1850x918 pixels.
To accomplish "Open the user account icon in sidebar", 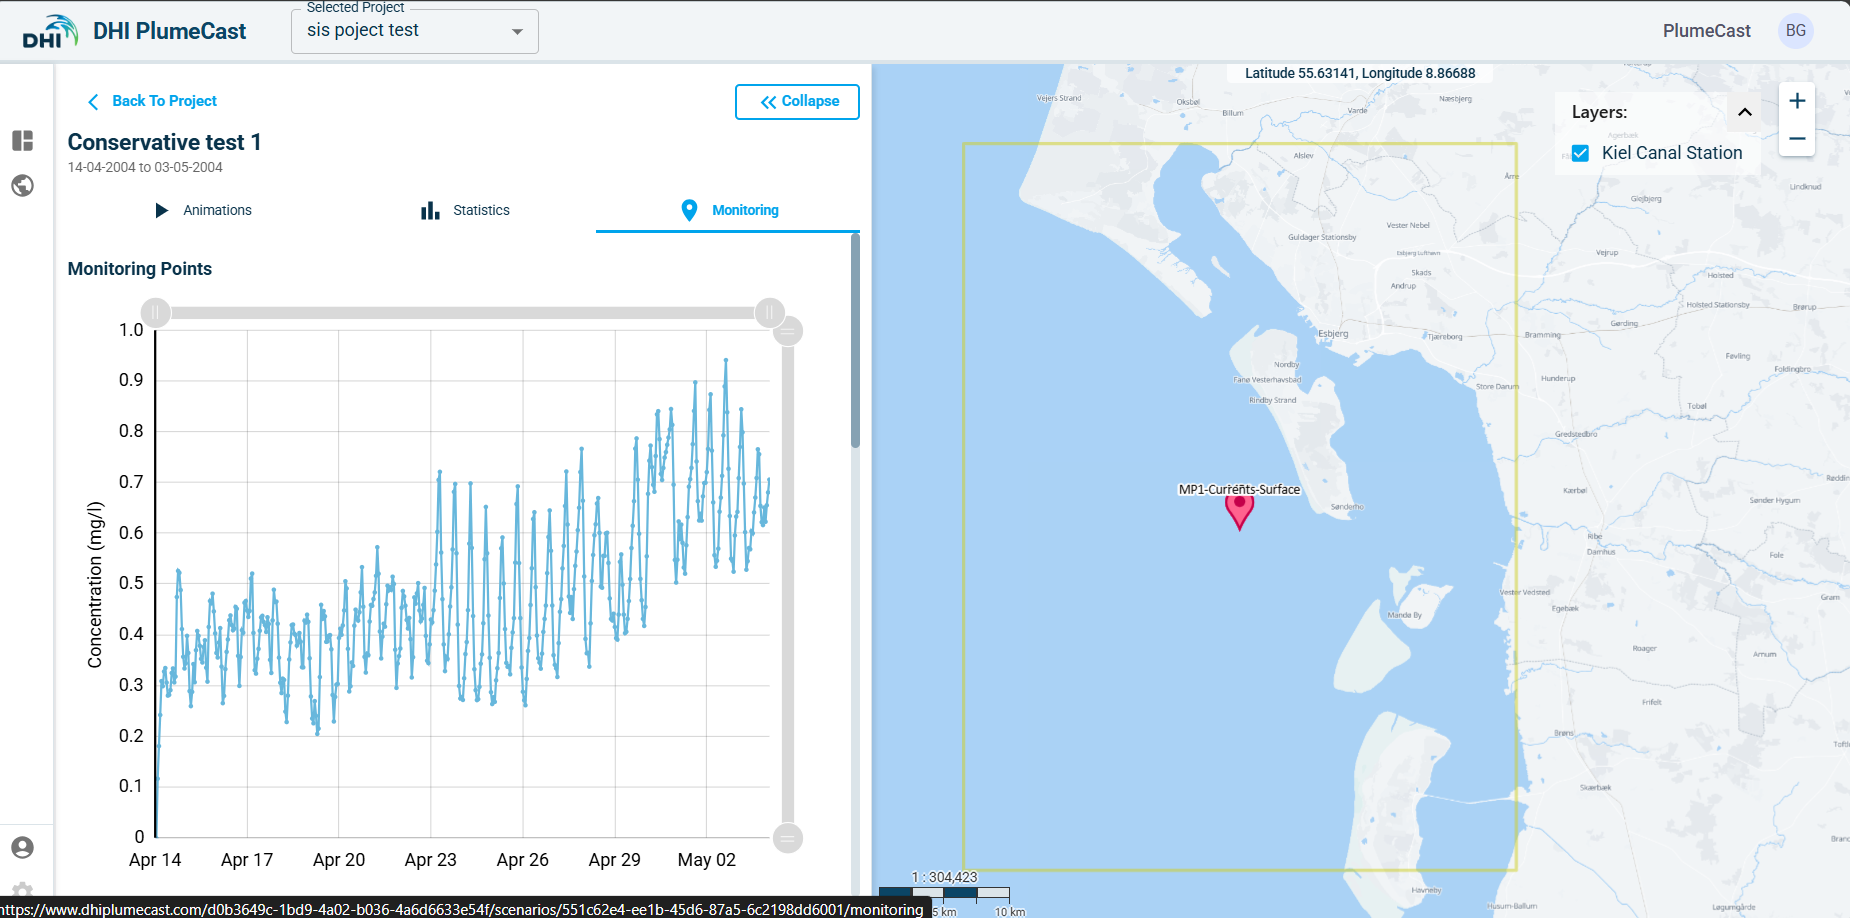I will (x=22, y=848).
